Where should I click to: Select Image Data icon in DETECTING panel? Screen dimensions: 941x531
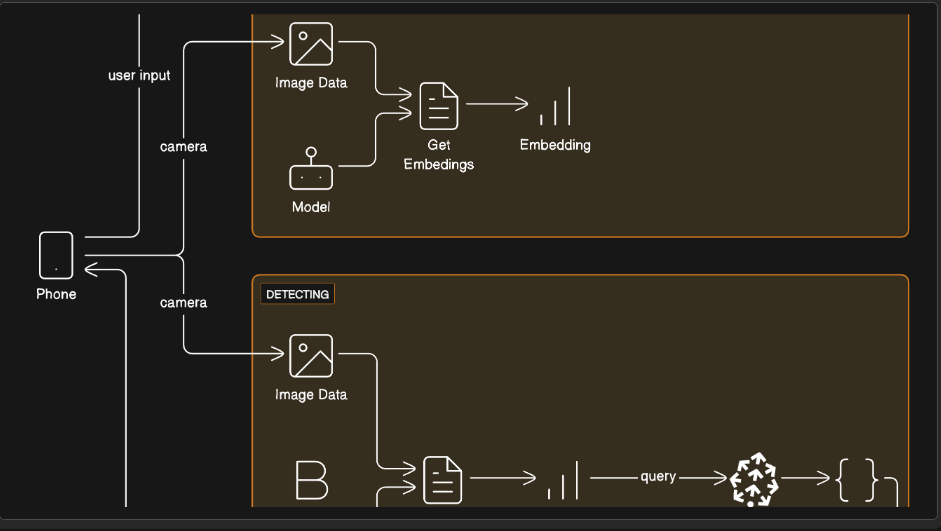(311, 356)
